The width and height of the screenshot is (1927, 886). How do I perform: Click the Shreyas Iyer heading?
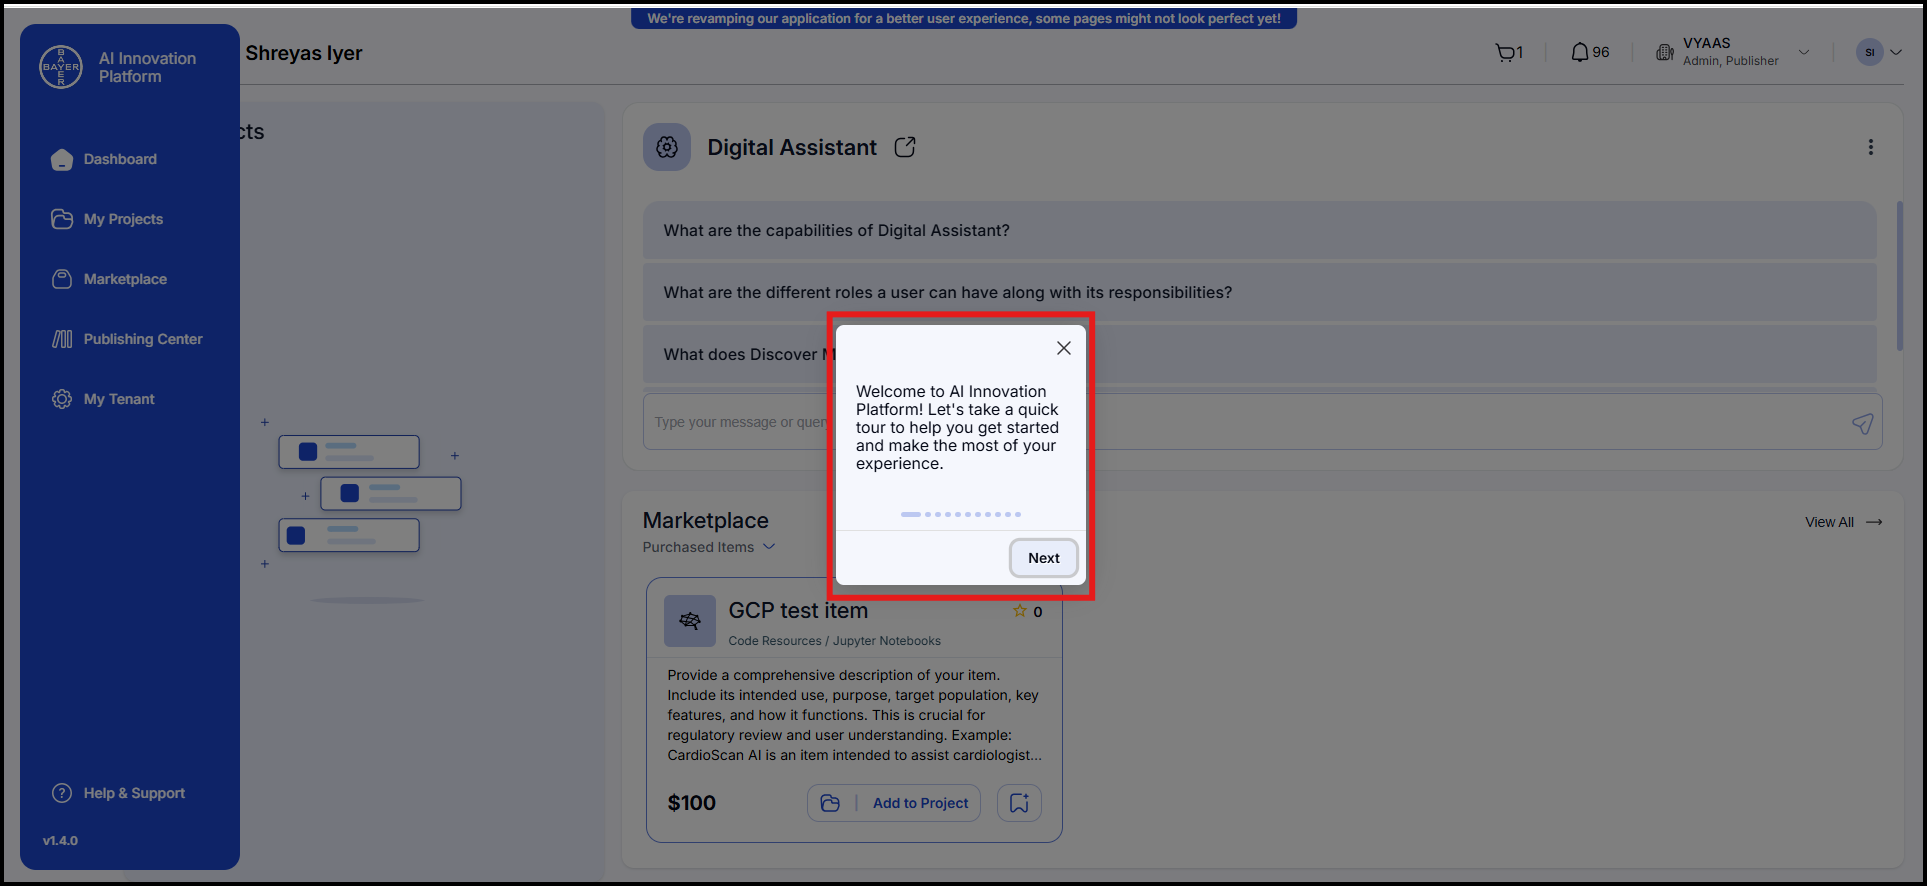[x=304, y=53]
